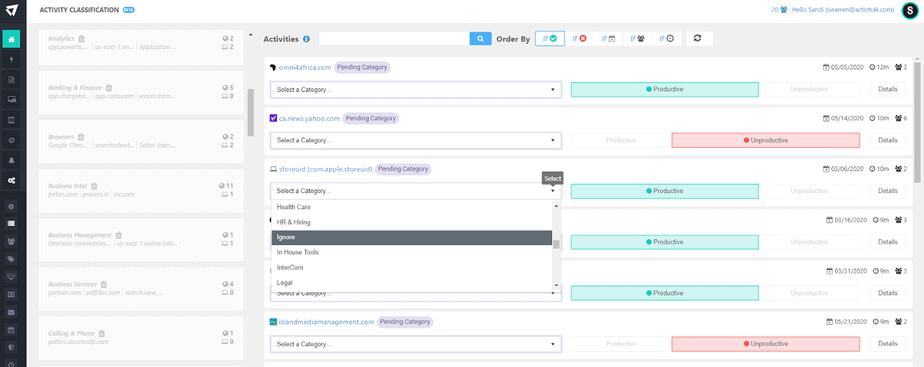
Task: Delete the Banking & Finance category trash icon
Action: pyautogui.click(x=109, y=88)
